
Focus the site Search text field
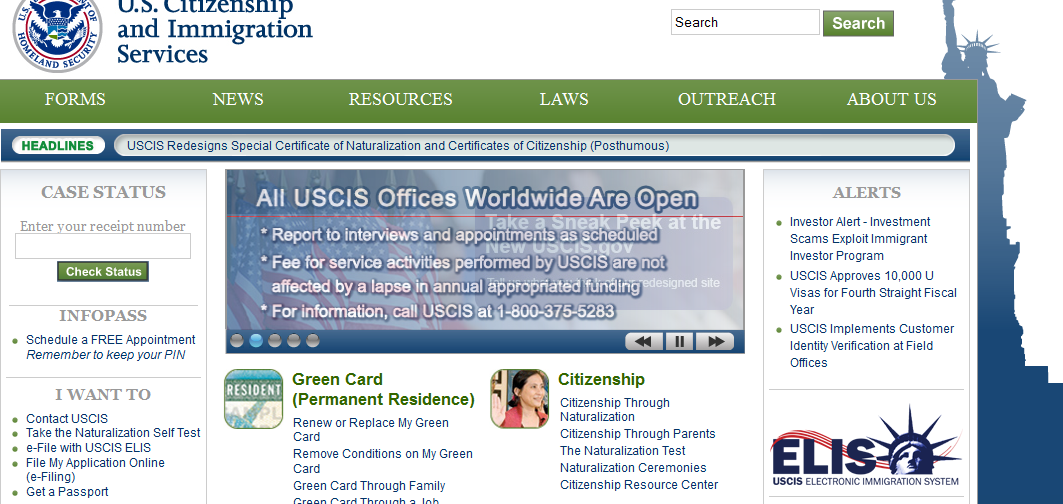(745, 22)
